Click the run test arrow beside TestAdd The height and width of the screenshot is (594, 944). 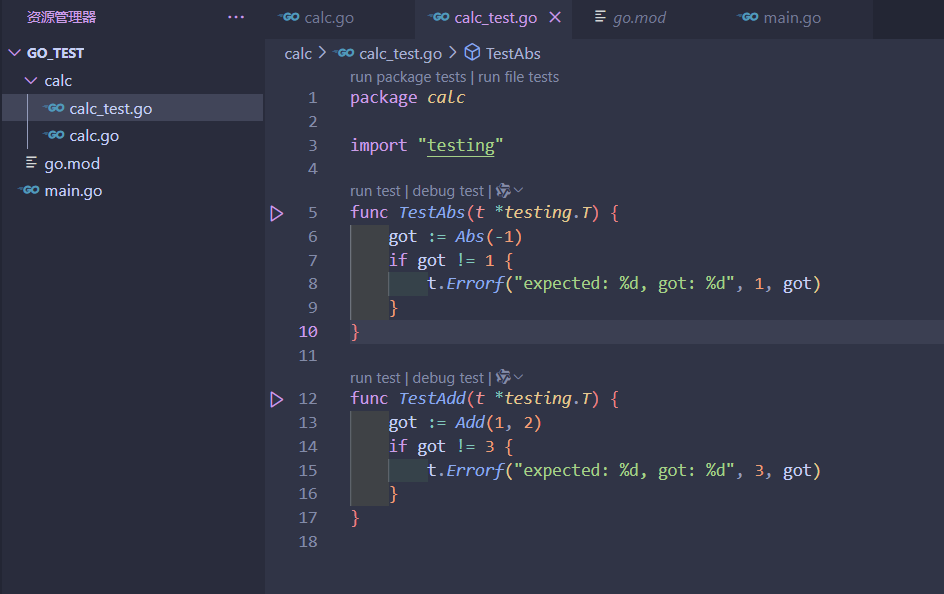[x=276, y=400]
